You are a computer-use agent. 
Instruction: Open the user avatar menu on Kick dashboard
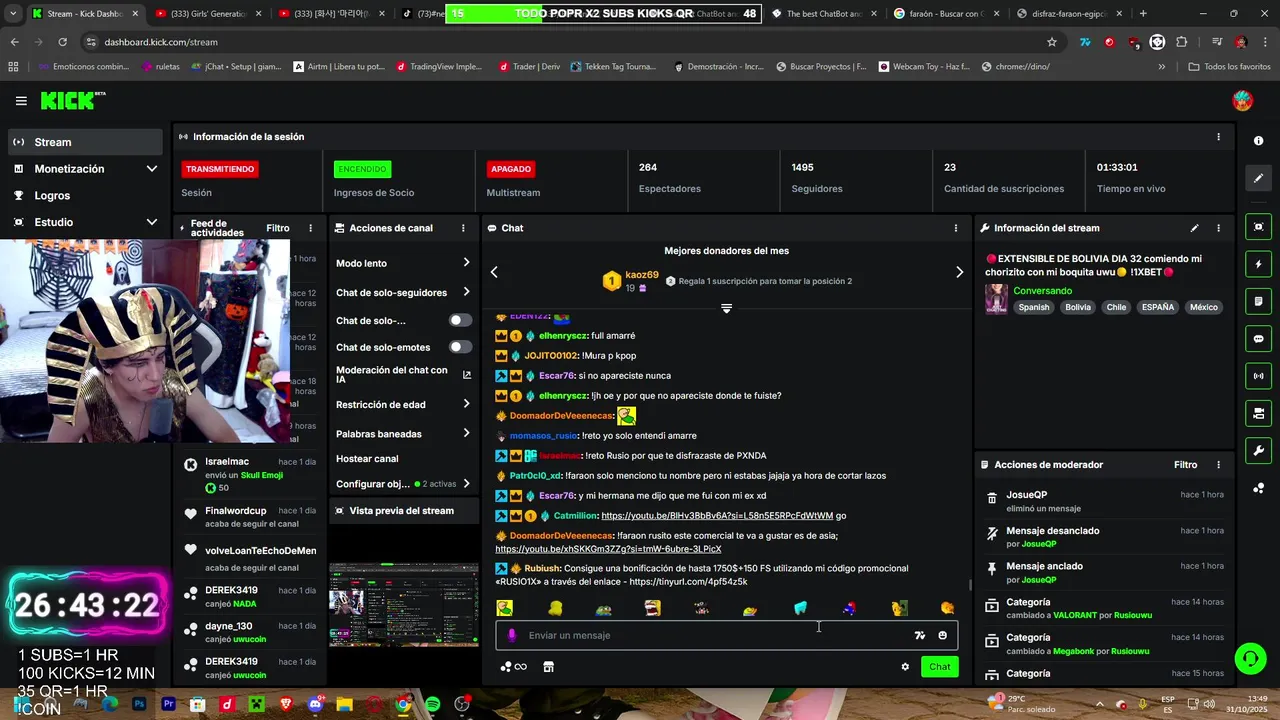pos(1242,100)
